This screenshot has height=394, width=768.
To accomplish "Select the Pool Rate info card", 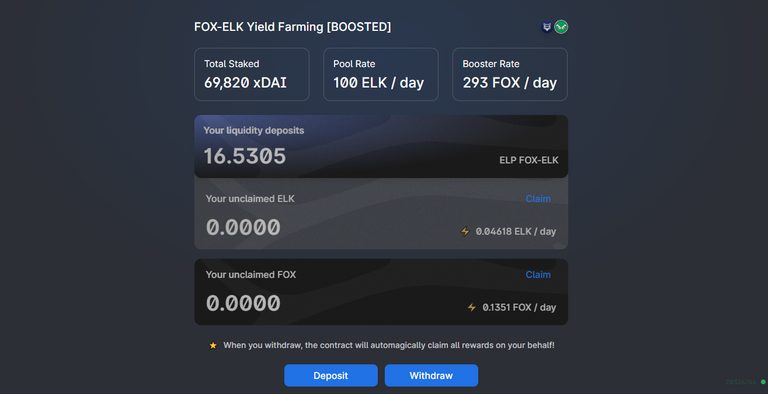I will (381, 74).
